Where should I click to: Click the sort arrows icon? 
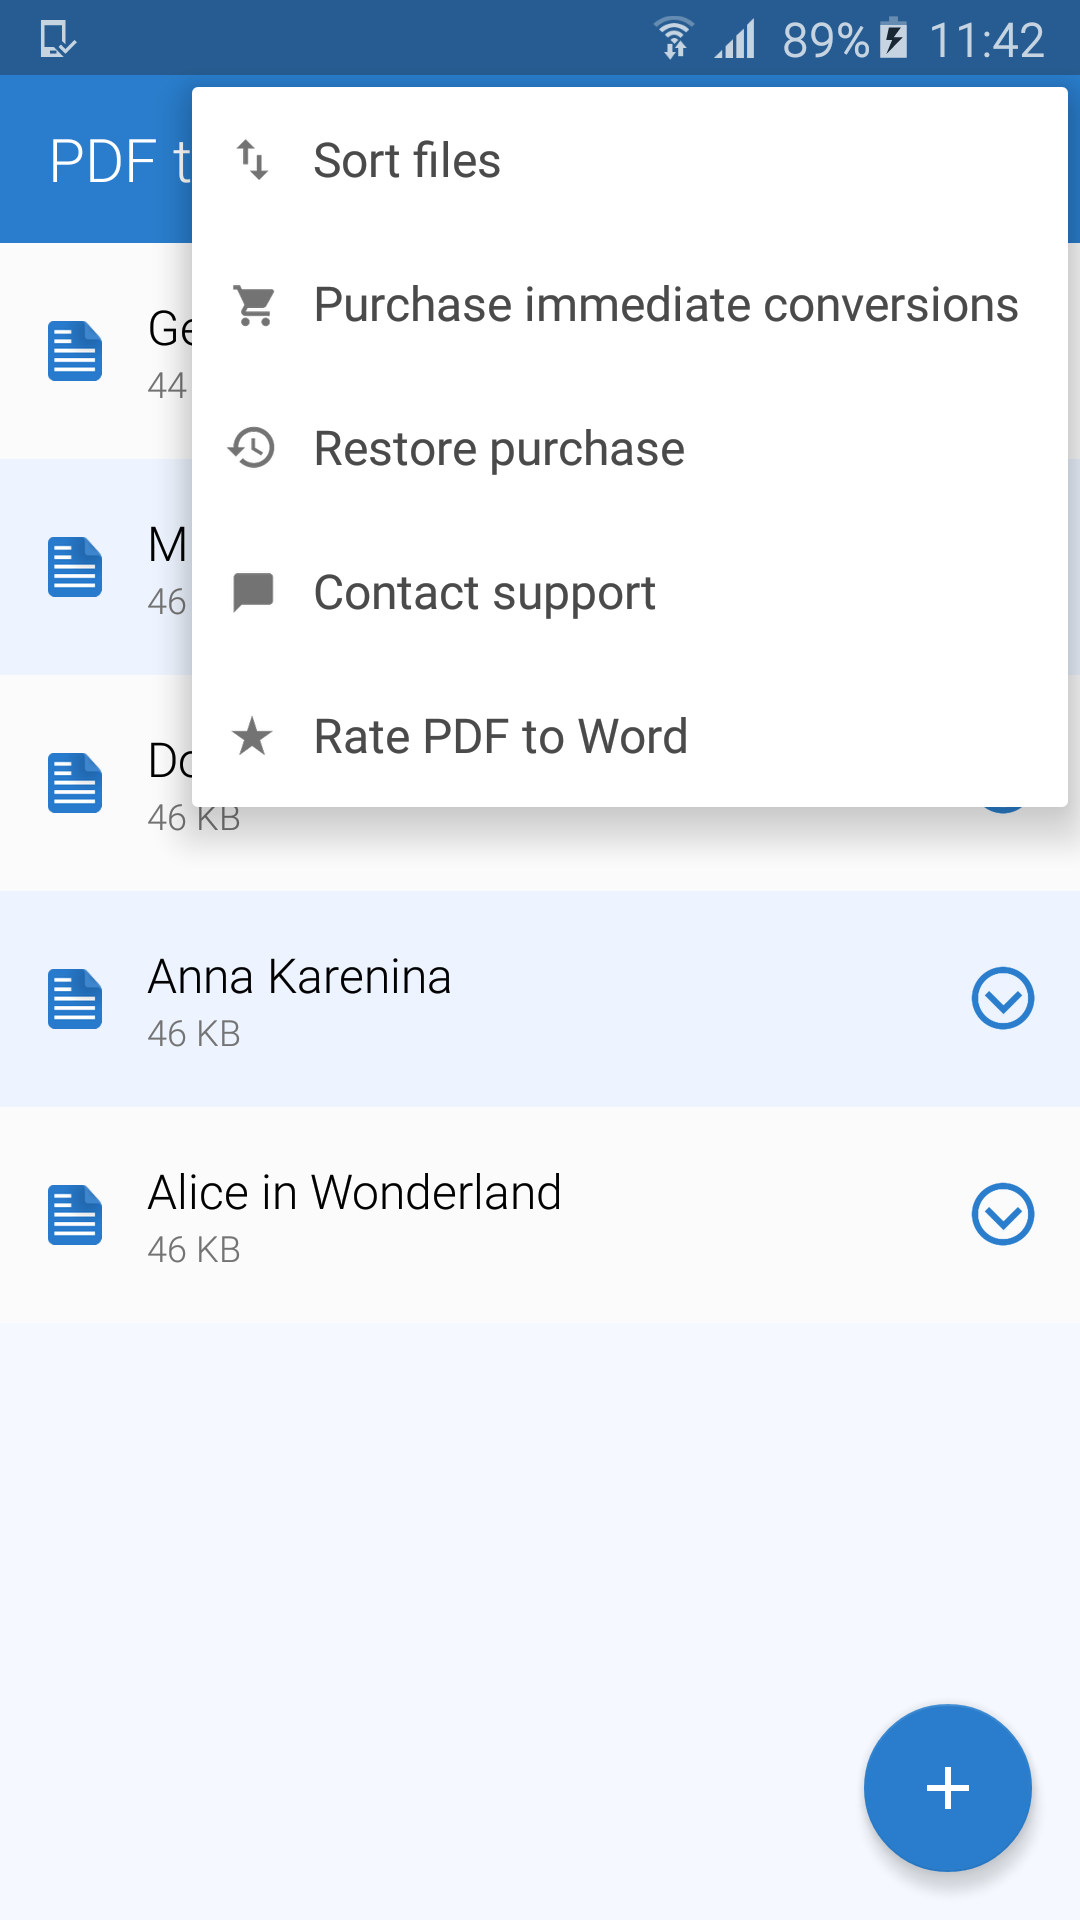click(x=253, y=160)
